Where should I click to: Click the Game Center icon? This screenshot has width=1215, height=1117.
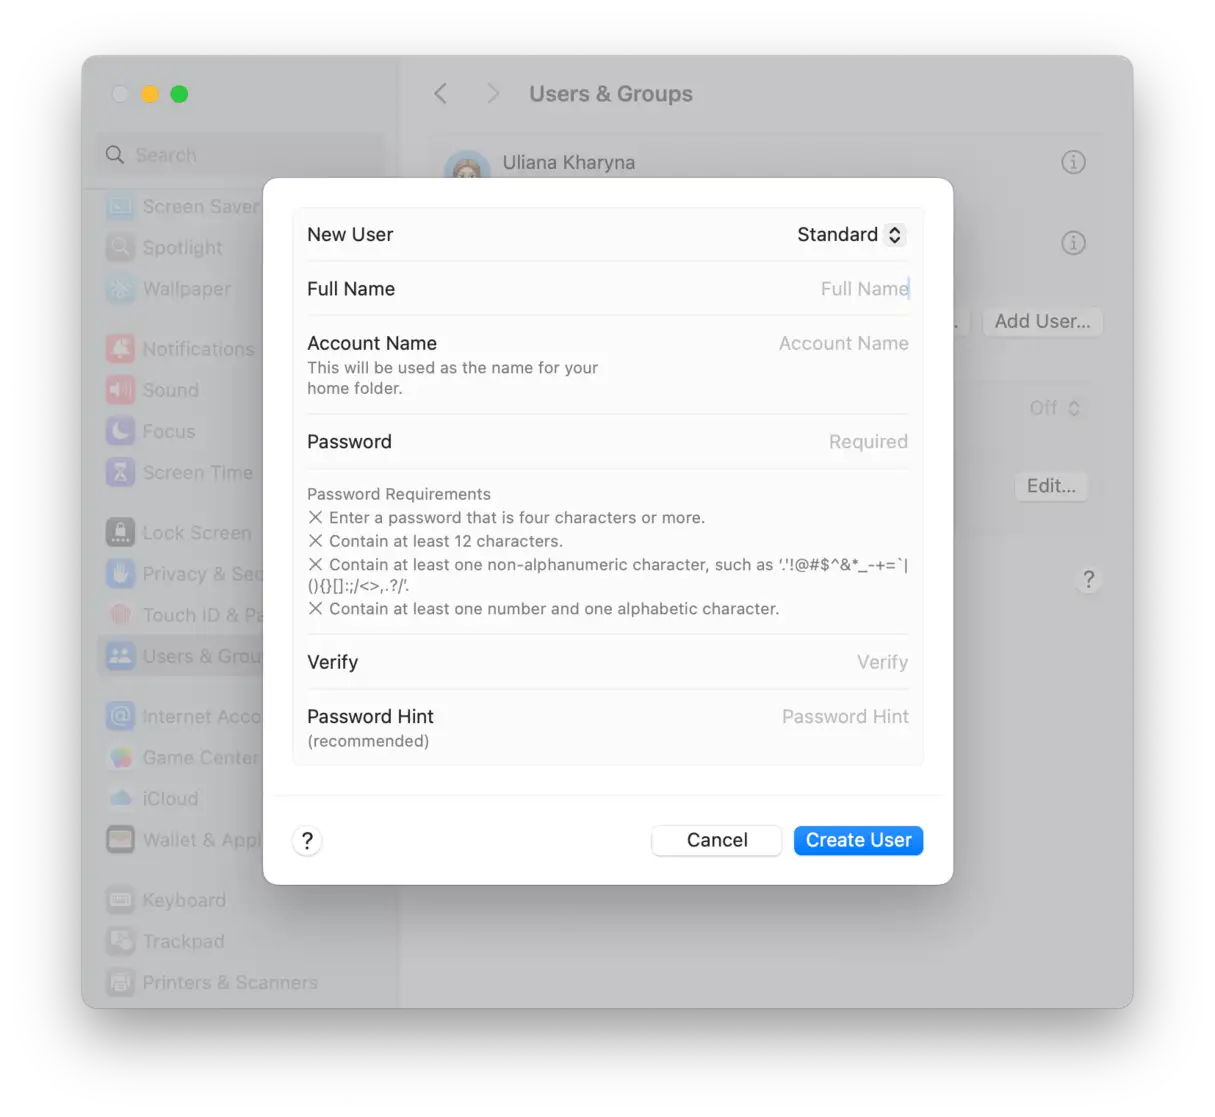pyautogui.click(x=121, y=758)
